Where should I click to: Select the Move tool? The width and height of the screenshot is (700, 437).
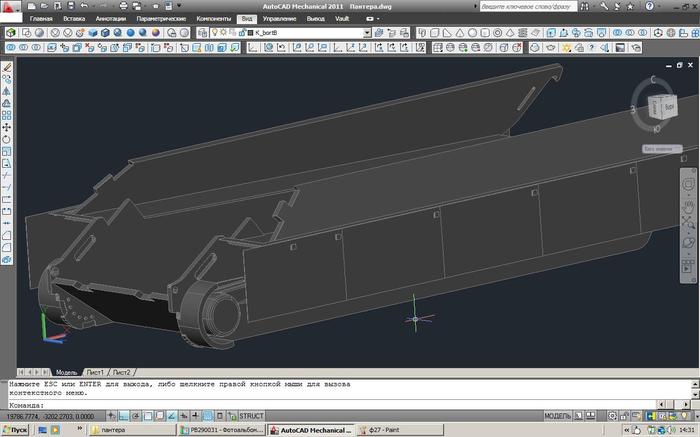(7, 128)
